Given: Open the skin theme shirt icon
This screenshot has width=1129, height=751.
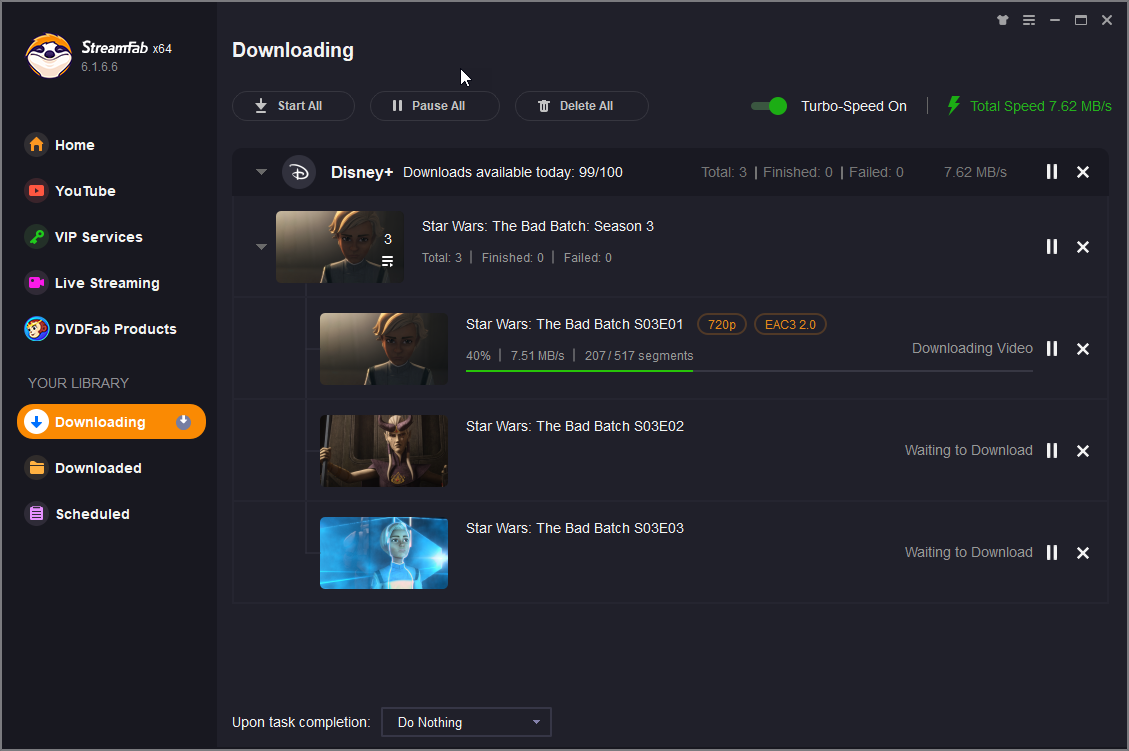Looking at the screenshot, I should click(x=1002, y=20).
